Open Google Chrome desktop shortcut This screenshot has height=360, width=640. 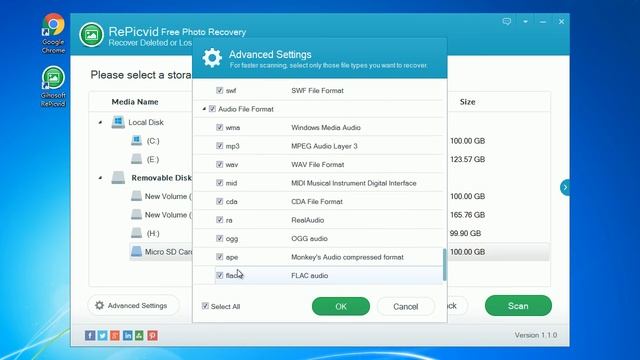click(53, 33)
